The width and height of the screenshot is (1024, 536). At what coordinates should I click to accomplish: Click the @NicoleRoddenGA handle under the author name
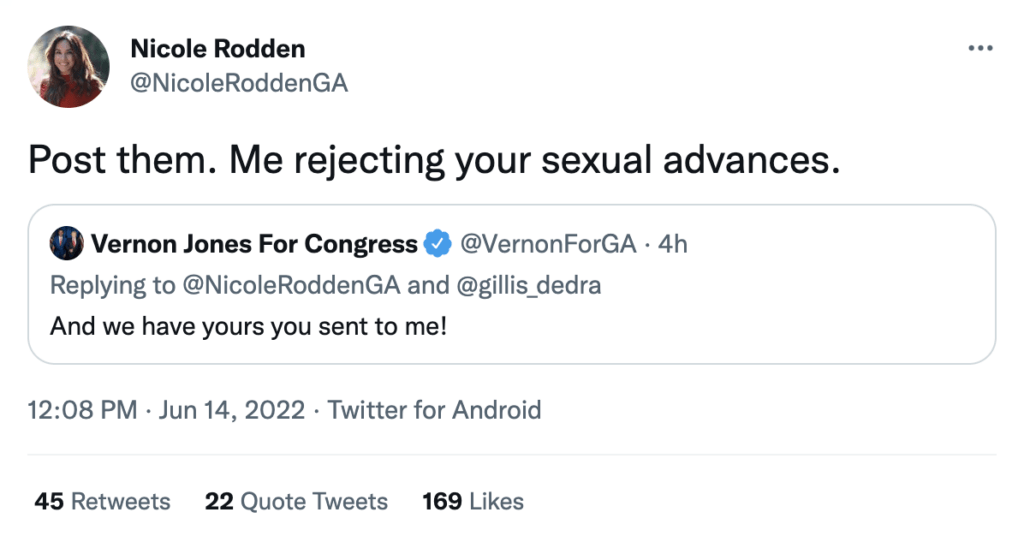(239, 83)
